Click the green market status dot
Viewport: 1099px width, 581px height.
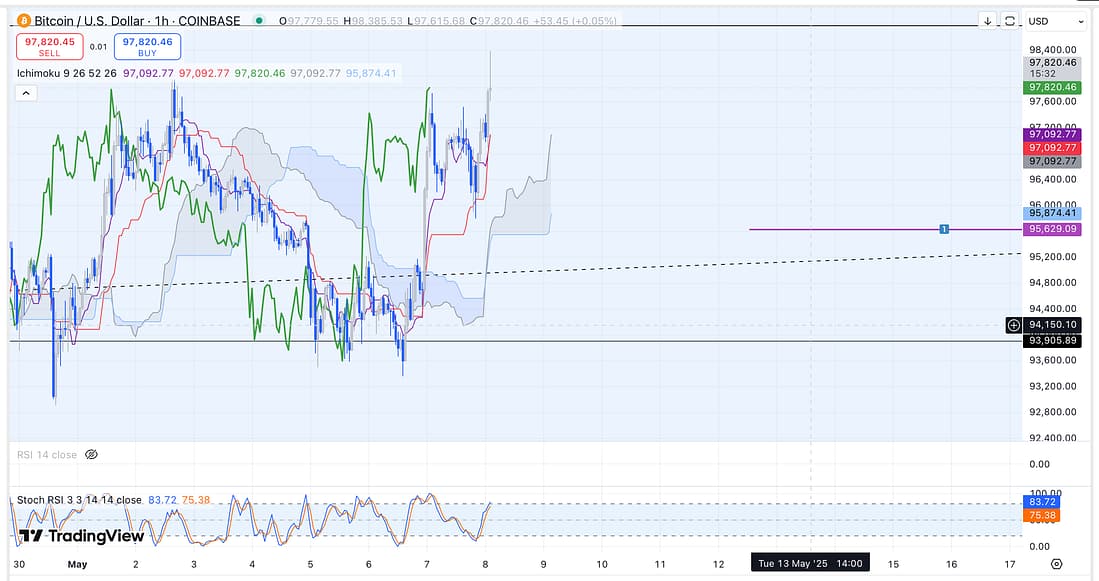tap(259, 21)
